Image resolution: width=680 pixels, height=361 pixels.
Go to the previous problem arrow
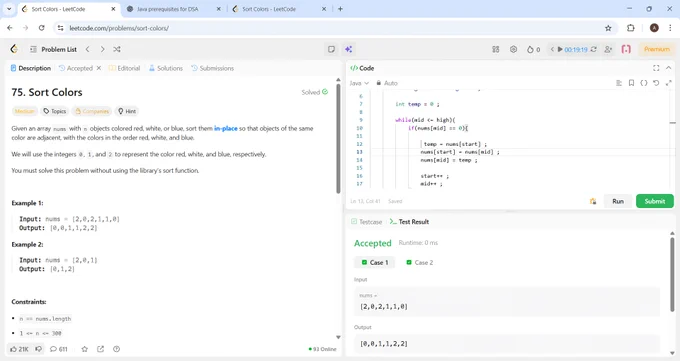pyautogui.click(x=88, y=49)
